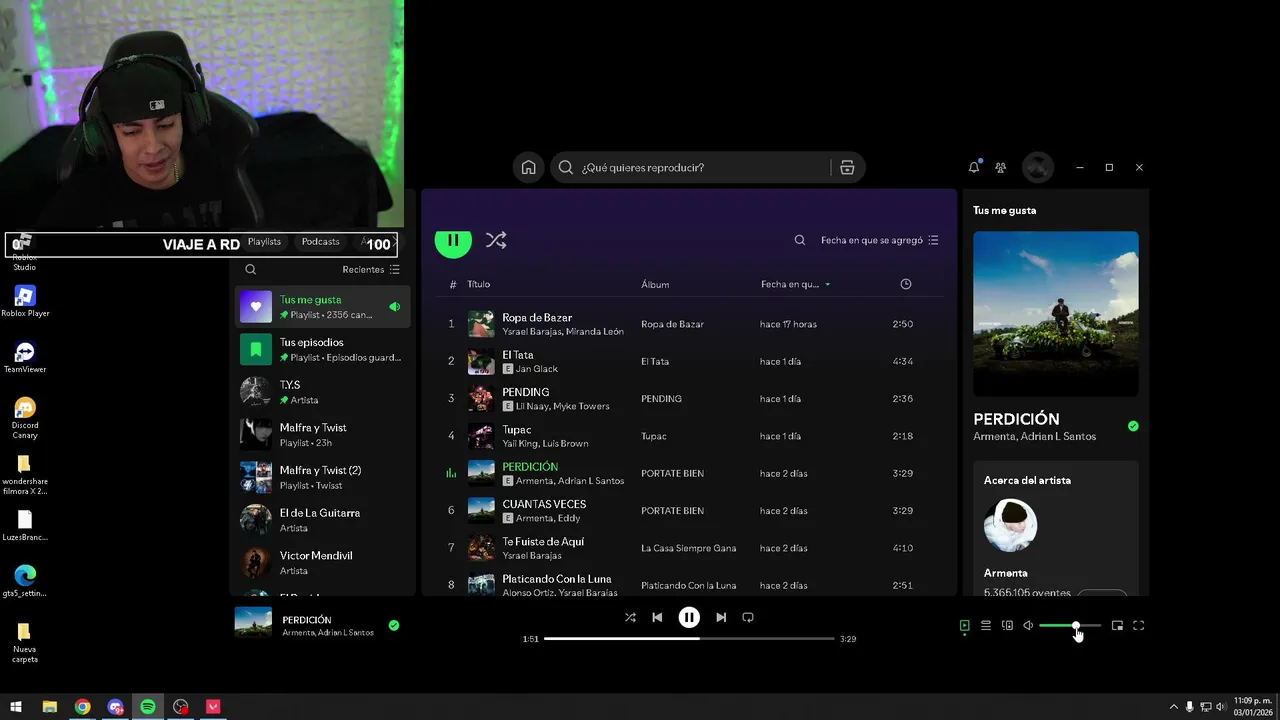Open Tus episodios in library

tap(323, 349)
